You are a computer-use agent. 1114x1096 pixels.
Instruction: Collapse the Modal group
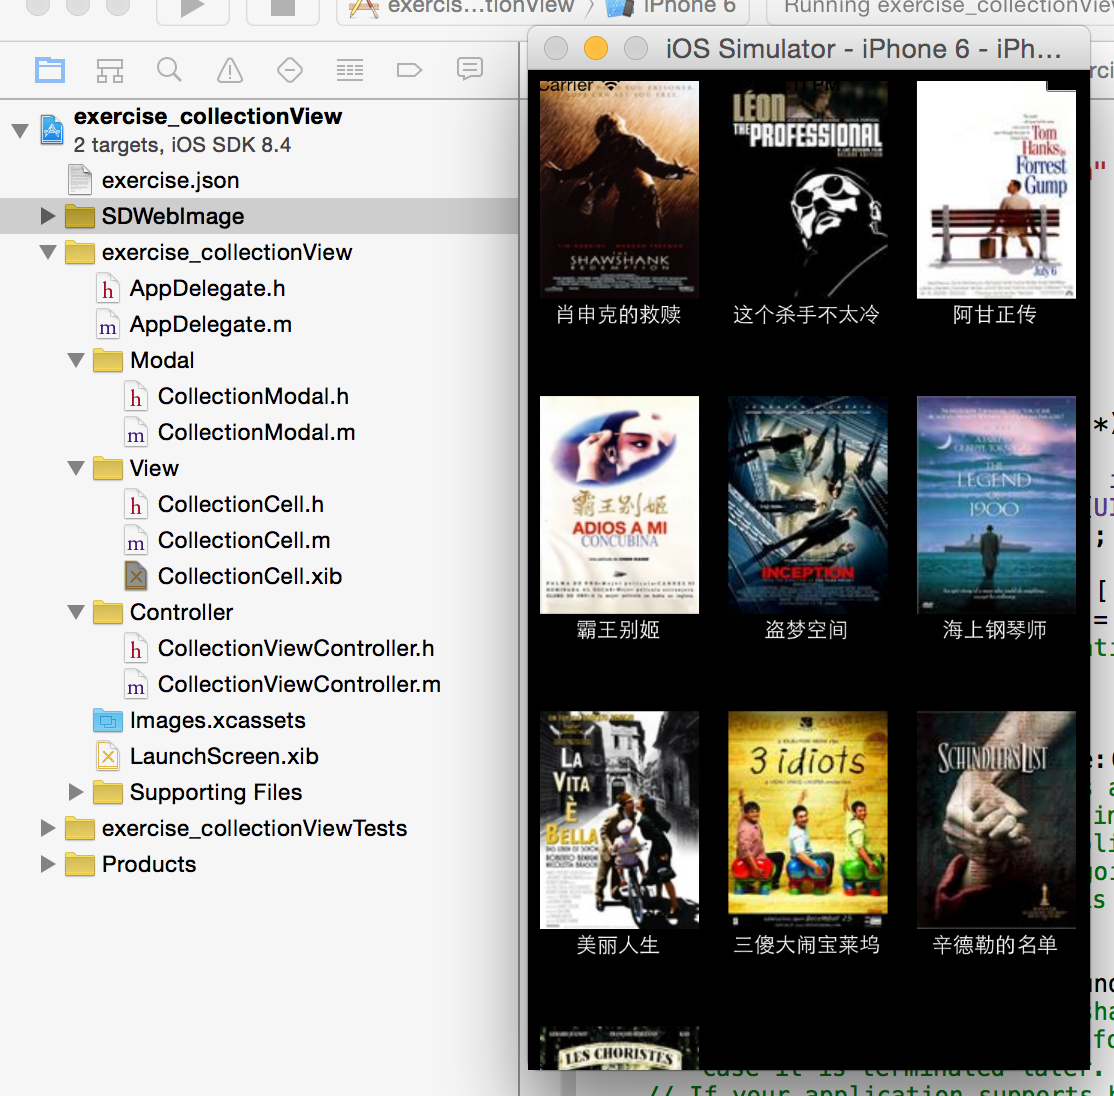pyautogui.click(x=76, y=360)
